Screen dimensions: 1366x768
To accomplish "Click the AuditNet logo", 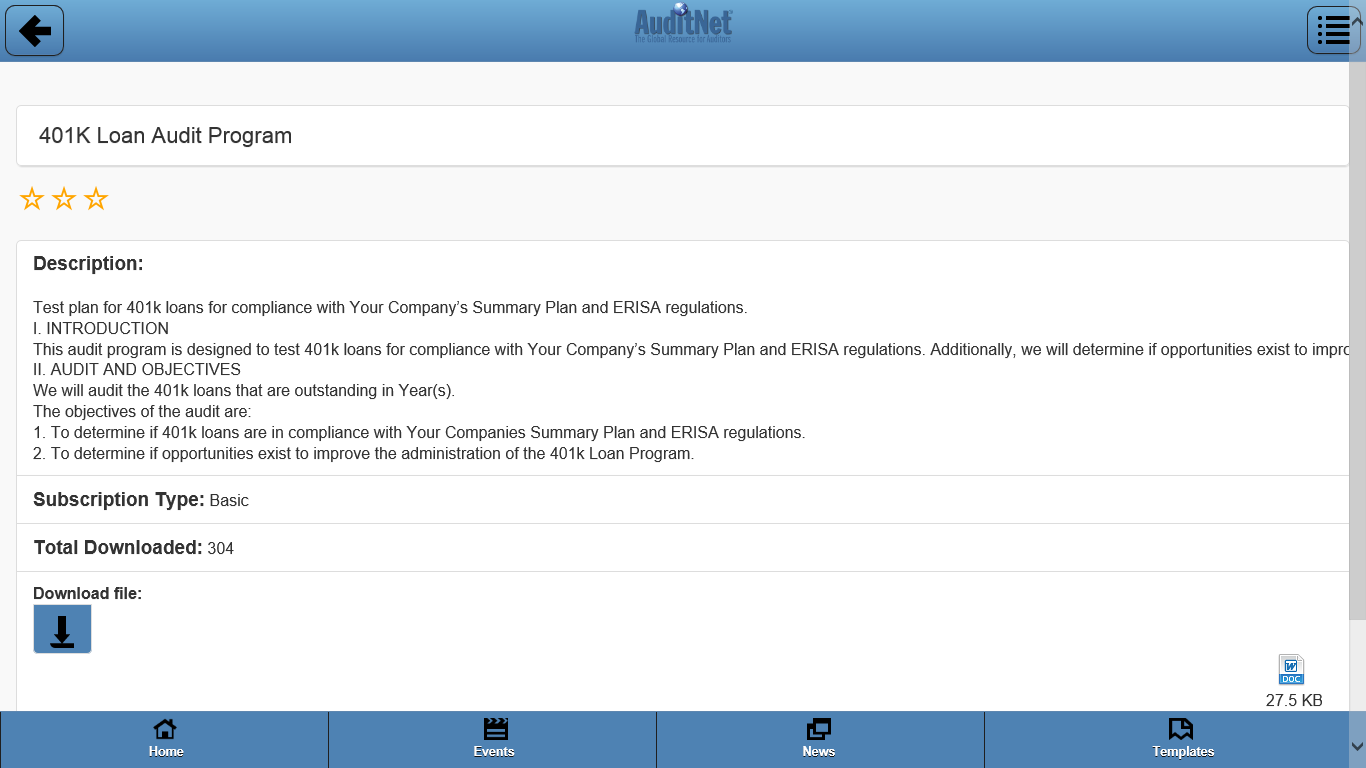I will click(x=683, y=24).
